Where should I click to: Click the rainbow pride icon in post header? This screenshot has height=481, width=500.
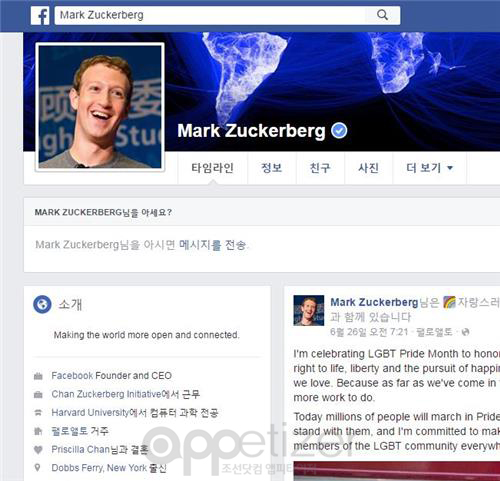[x=449, y=302]
